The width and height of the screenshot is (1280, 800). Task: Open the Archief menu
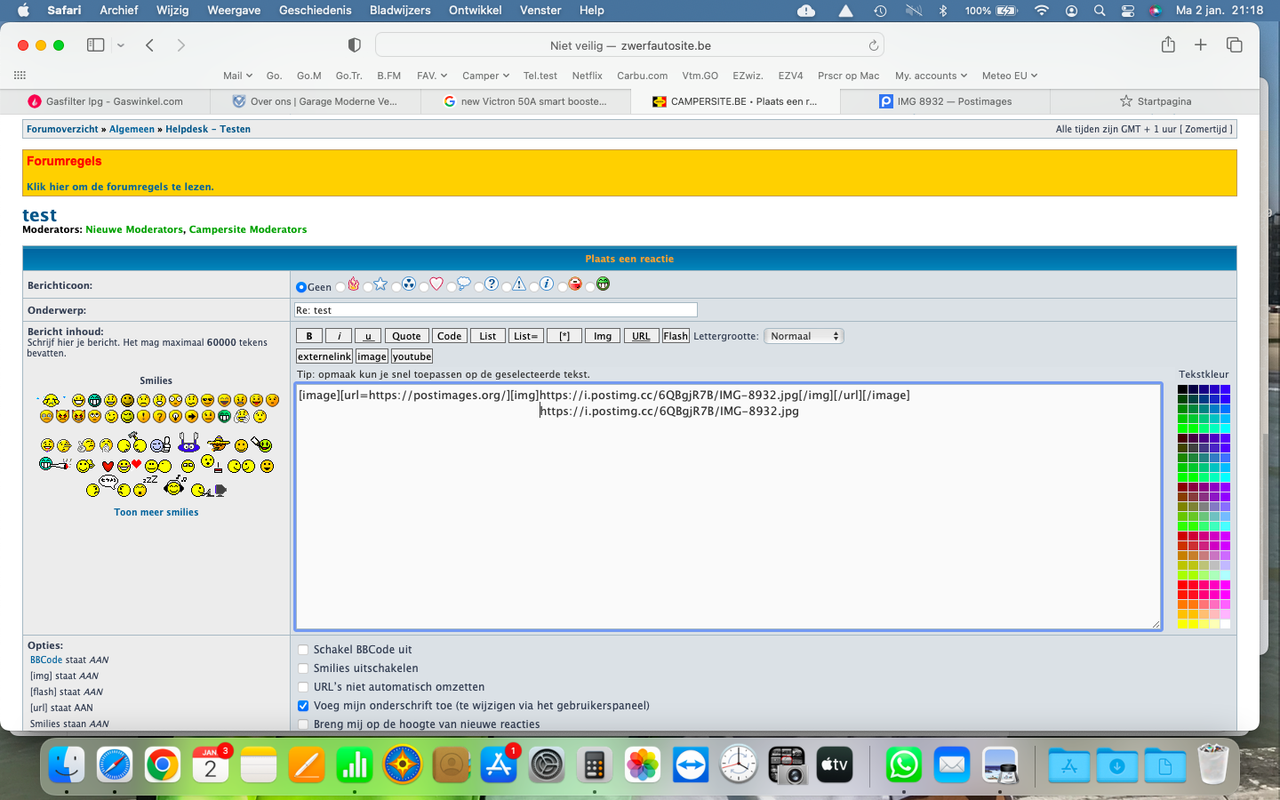pyautogui.click(x=119, y=10)
